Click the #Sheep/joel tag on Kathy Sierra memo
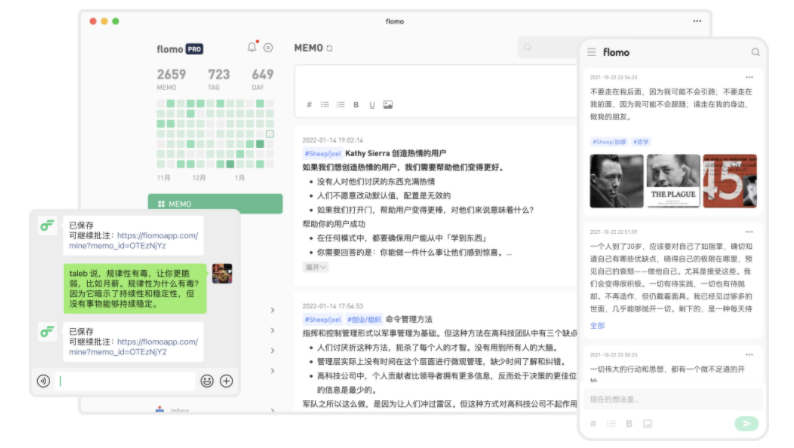 pyautogui.click(x=323, y=153)
